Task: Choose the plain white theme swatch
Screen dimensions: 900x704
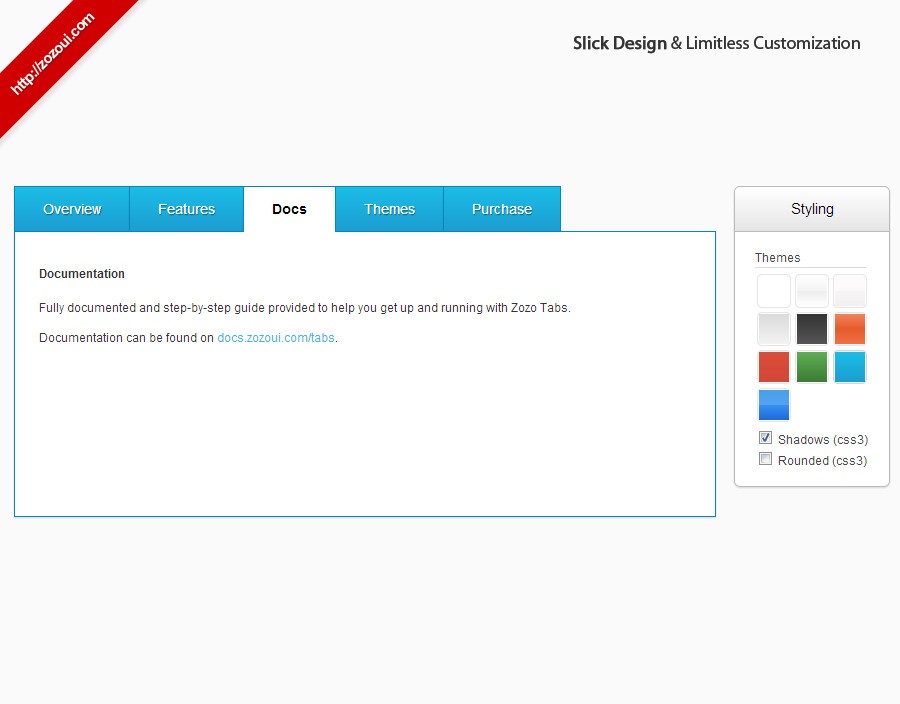Action: click(x=774, y=291)
